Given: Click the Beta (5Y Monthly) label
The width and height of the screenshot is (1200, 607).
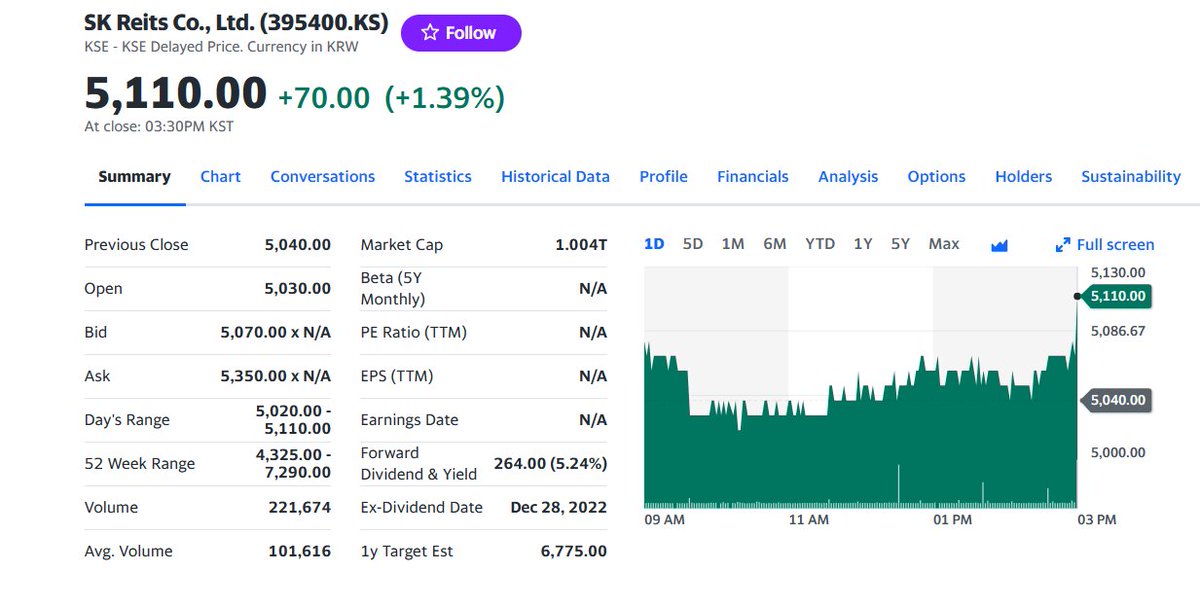Looking at the screenshot, I should pyautogui.click(x=393, y=288).
